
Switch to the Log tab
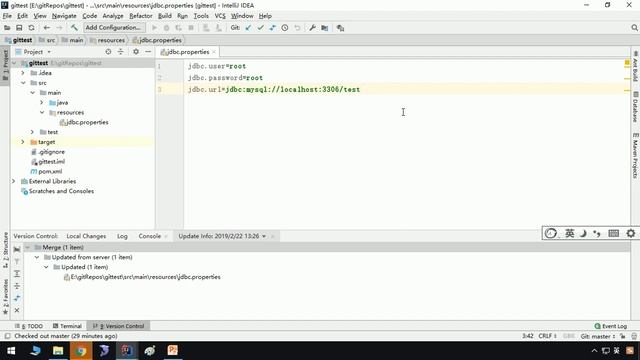click(122, 236)
